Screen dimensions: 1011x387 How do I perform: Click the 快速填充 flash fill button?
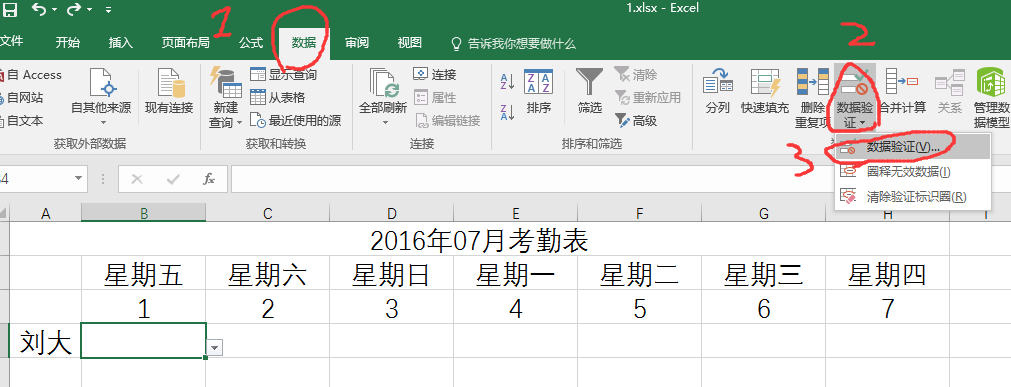coord(765,92)
